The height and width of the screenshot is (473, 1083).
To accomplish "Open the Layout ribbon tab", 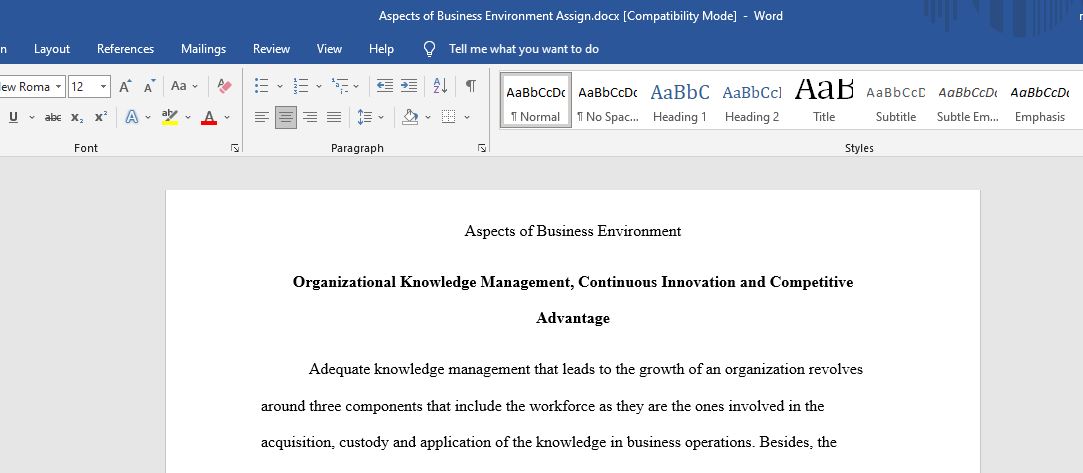I will [52, 49].
